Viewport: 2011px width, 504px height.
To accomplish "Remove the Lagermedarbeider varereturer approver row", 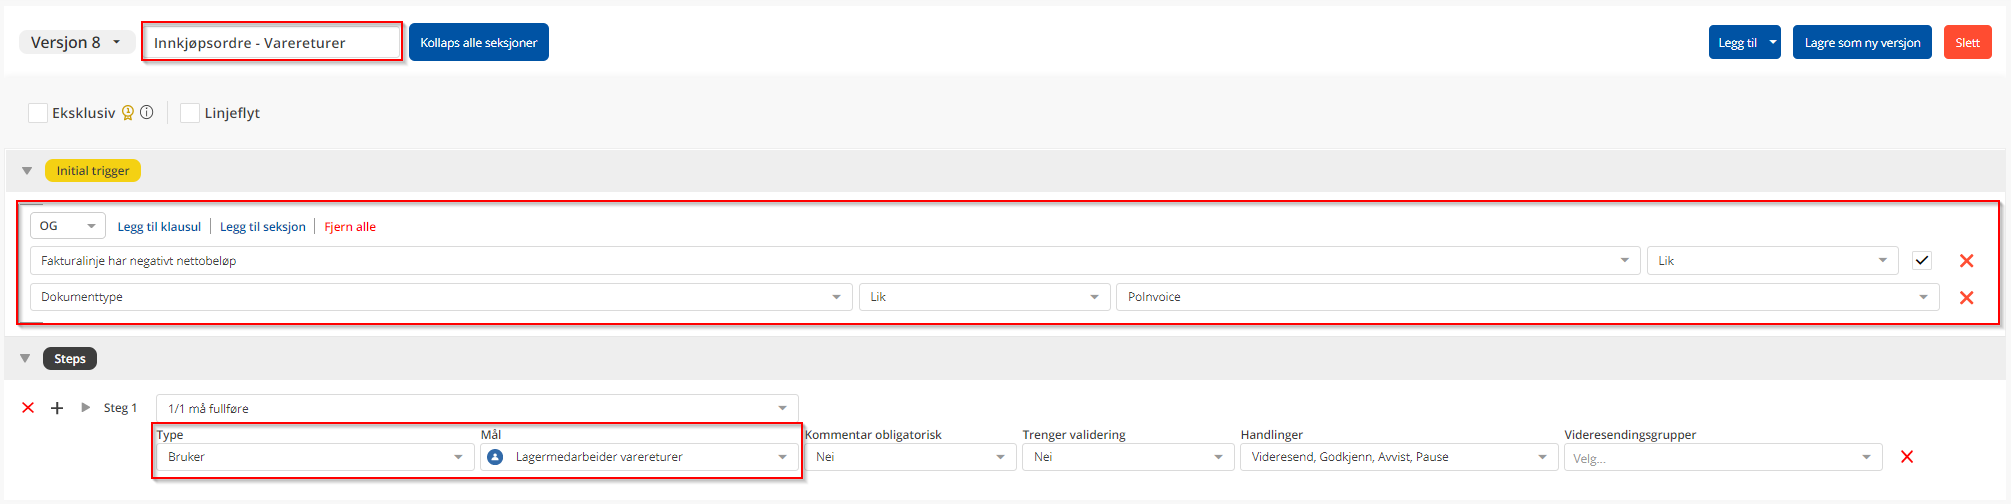I will click(x=1906, y=457).
